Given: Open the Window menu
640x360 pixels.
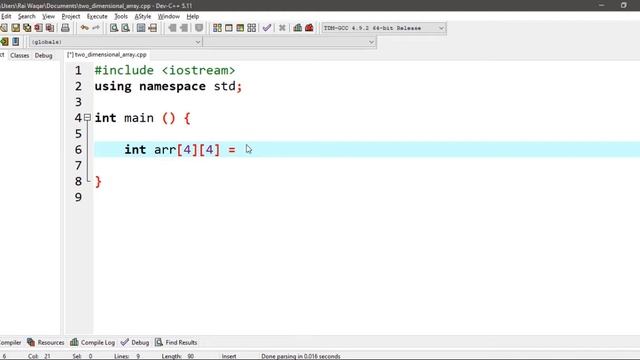Looking at the screenshot, I should [x=169, y=16].
